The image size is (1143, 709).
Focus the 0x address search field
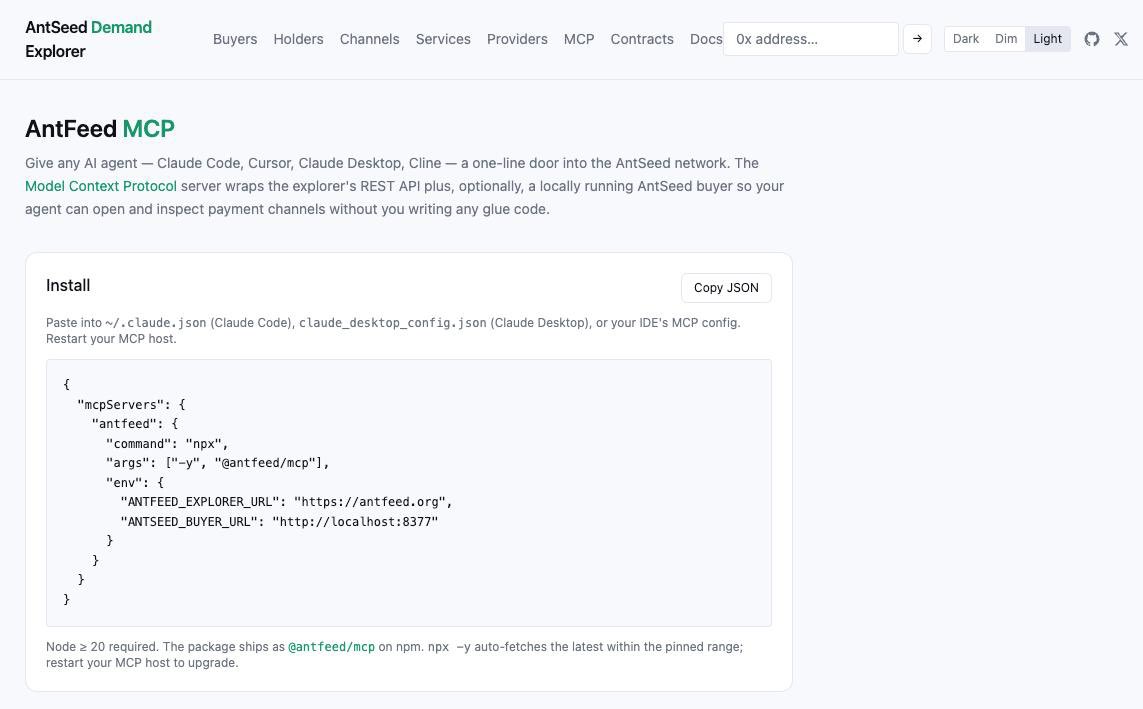point(811,39)
